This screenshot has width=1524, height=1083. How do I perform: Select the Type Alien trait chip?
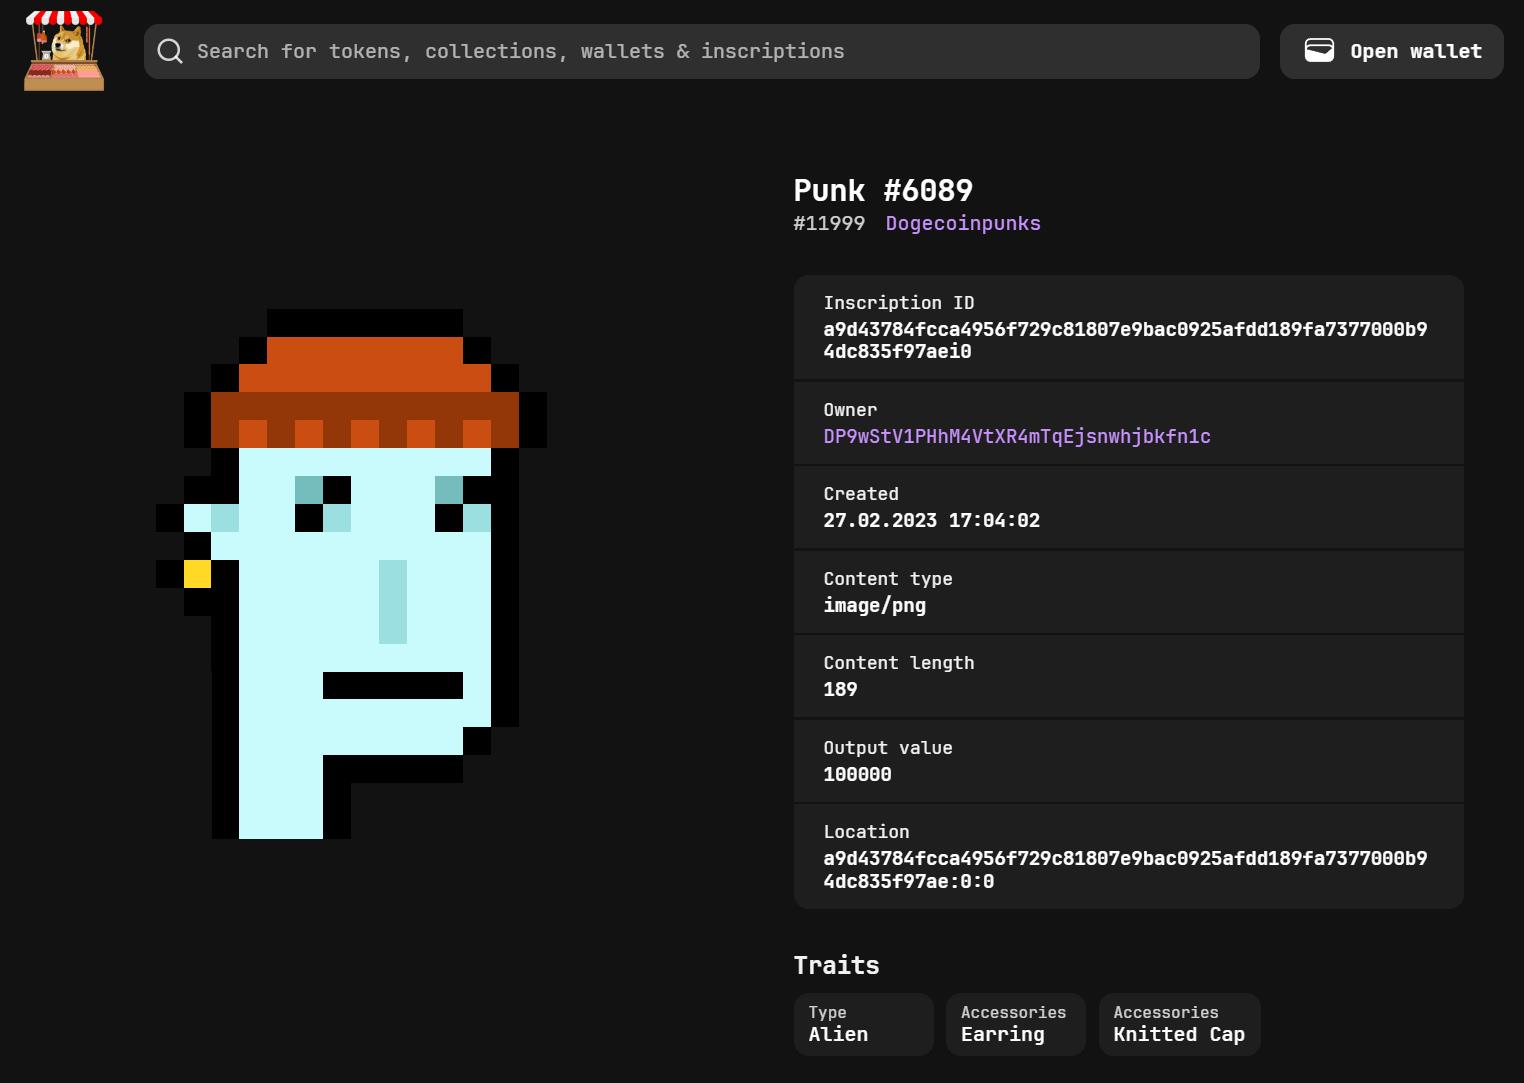[863, 1024]
